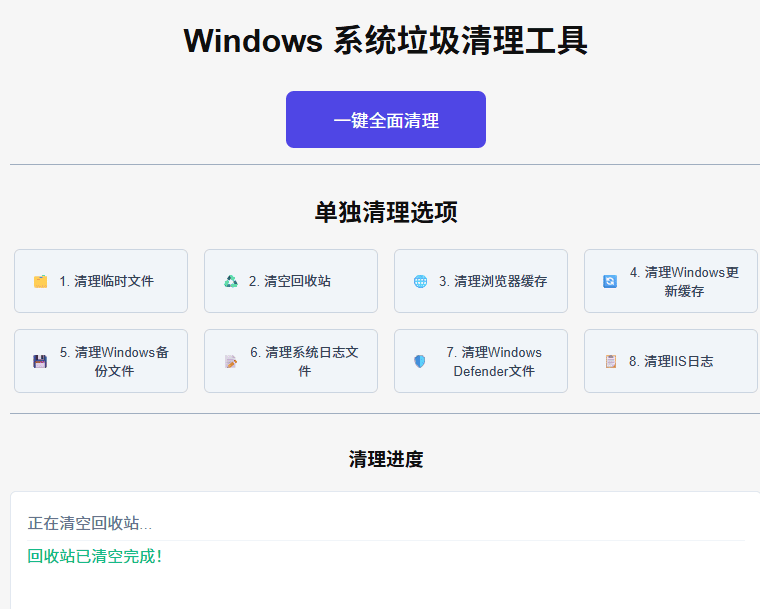Viewport: 760px width, 609px height.
Task: Run 4. 清理Windows更新缓存 cleanup
Action: (671, 281)
